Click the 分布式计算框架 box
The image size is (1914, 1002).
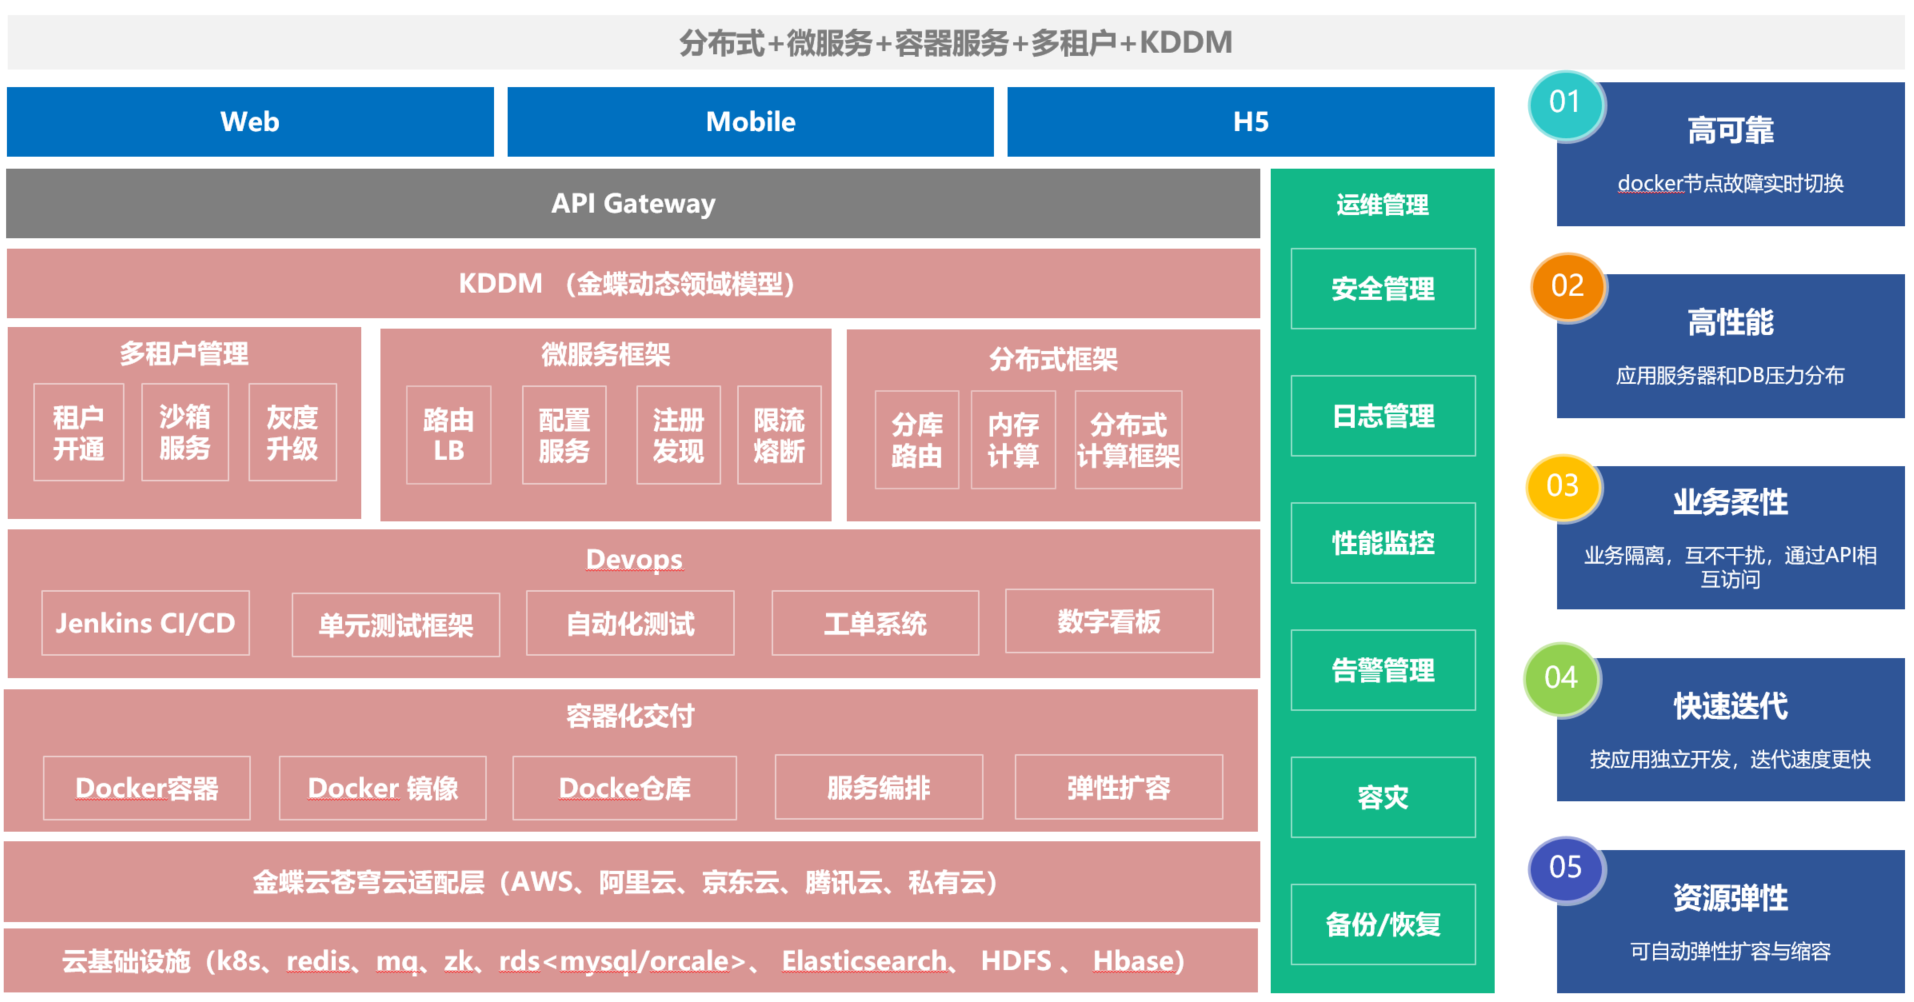tap(1128, 440)
